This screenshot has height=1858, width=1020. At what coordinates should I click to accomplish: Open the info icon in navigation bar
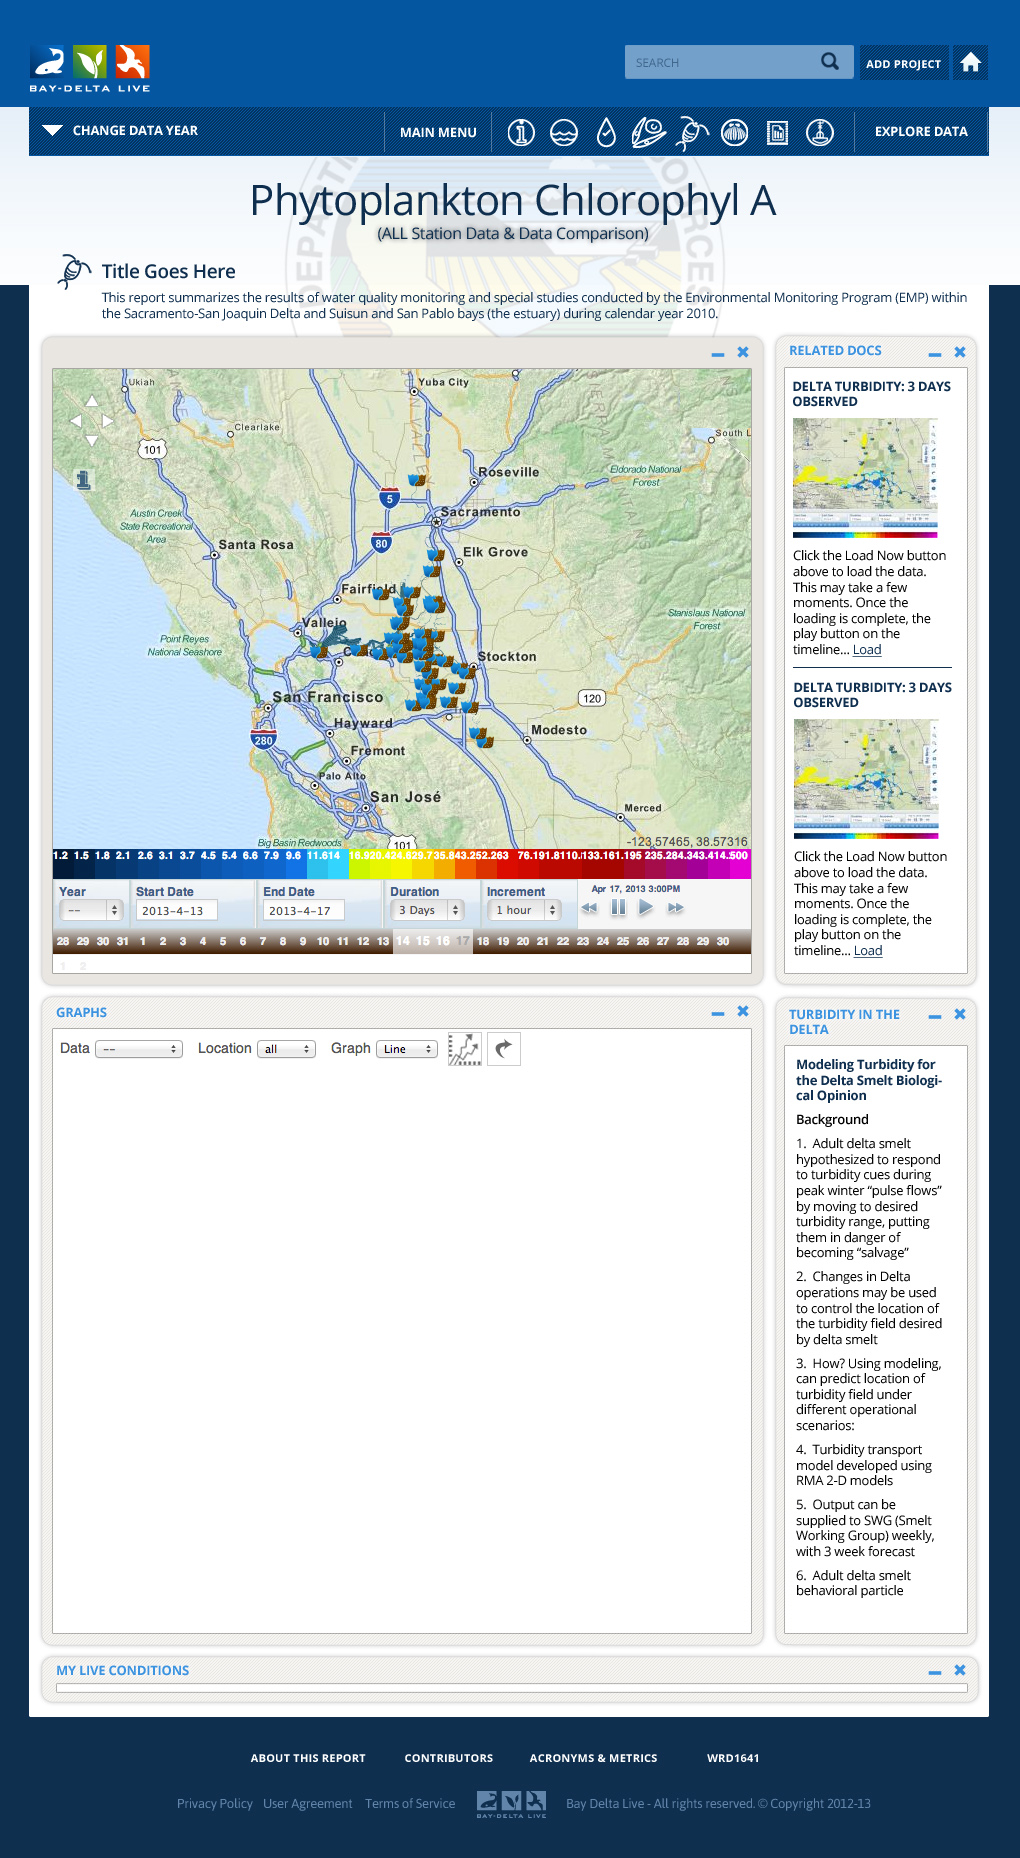[521, 132]
